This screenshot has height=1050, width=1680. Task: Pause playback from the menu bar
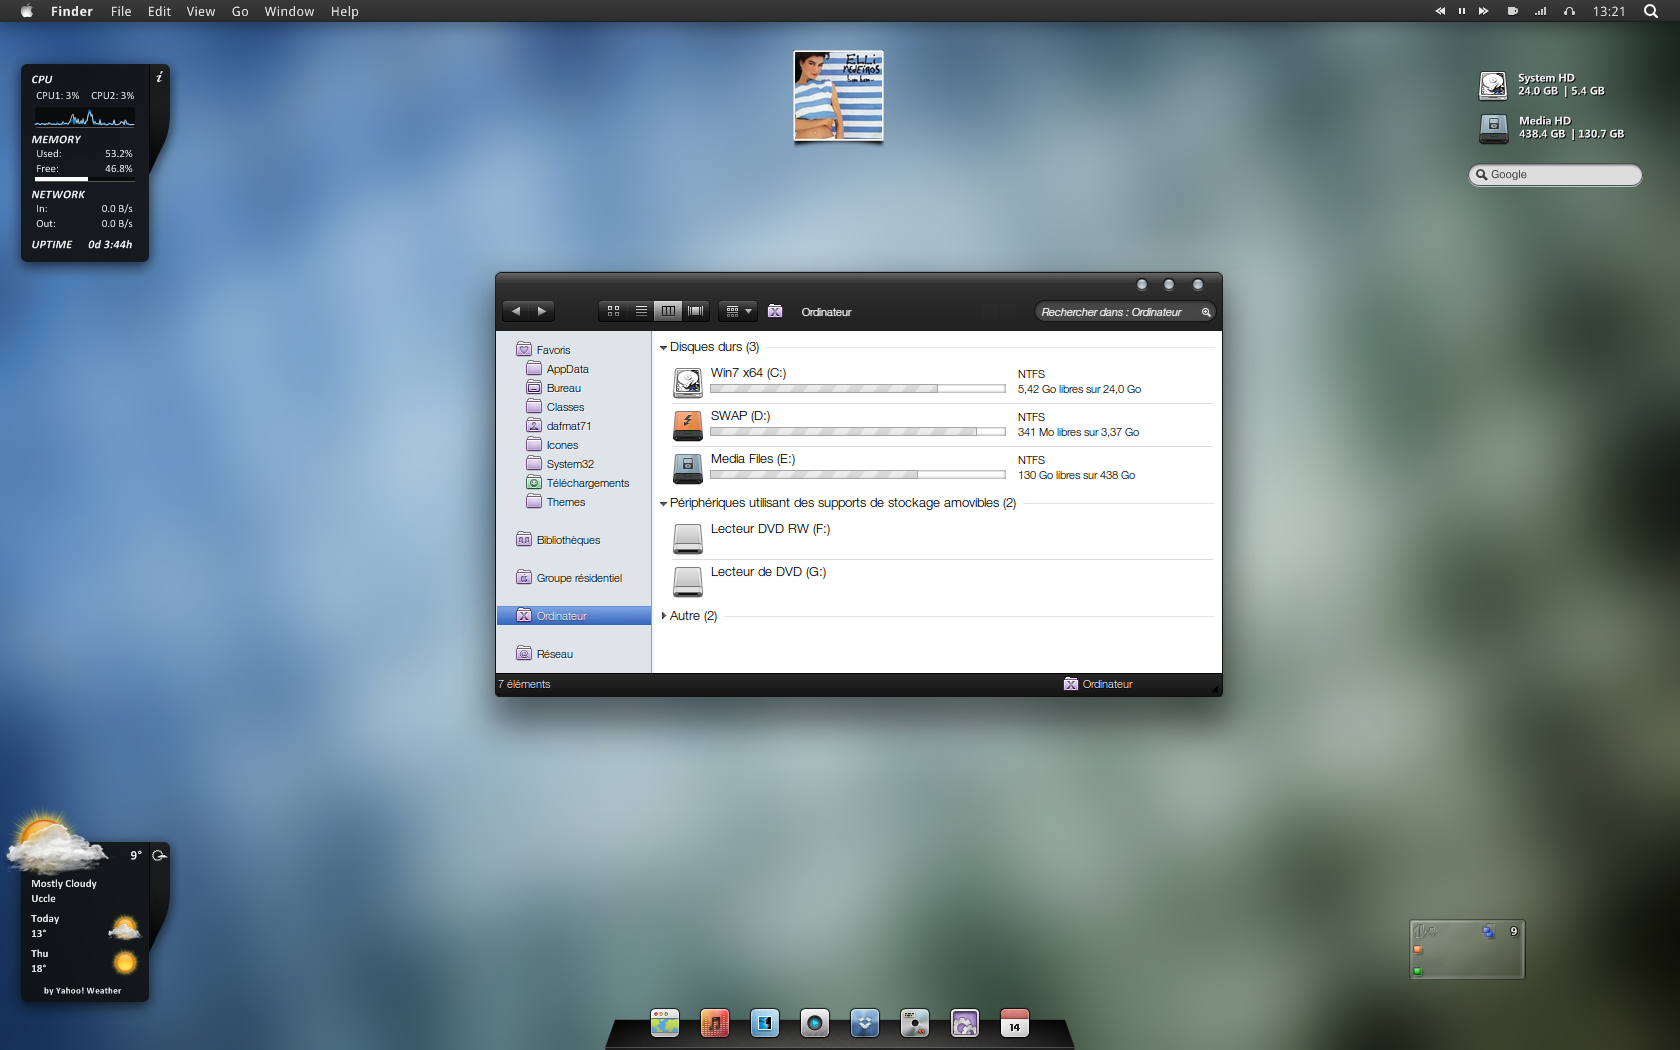point(1462,11)
